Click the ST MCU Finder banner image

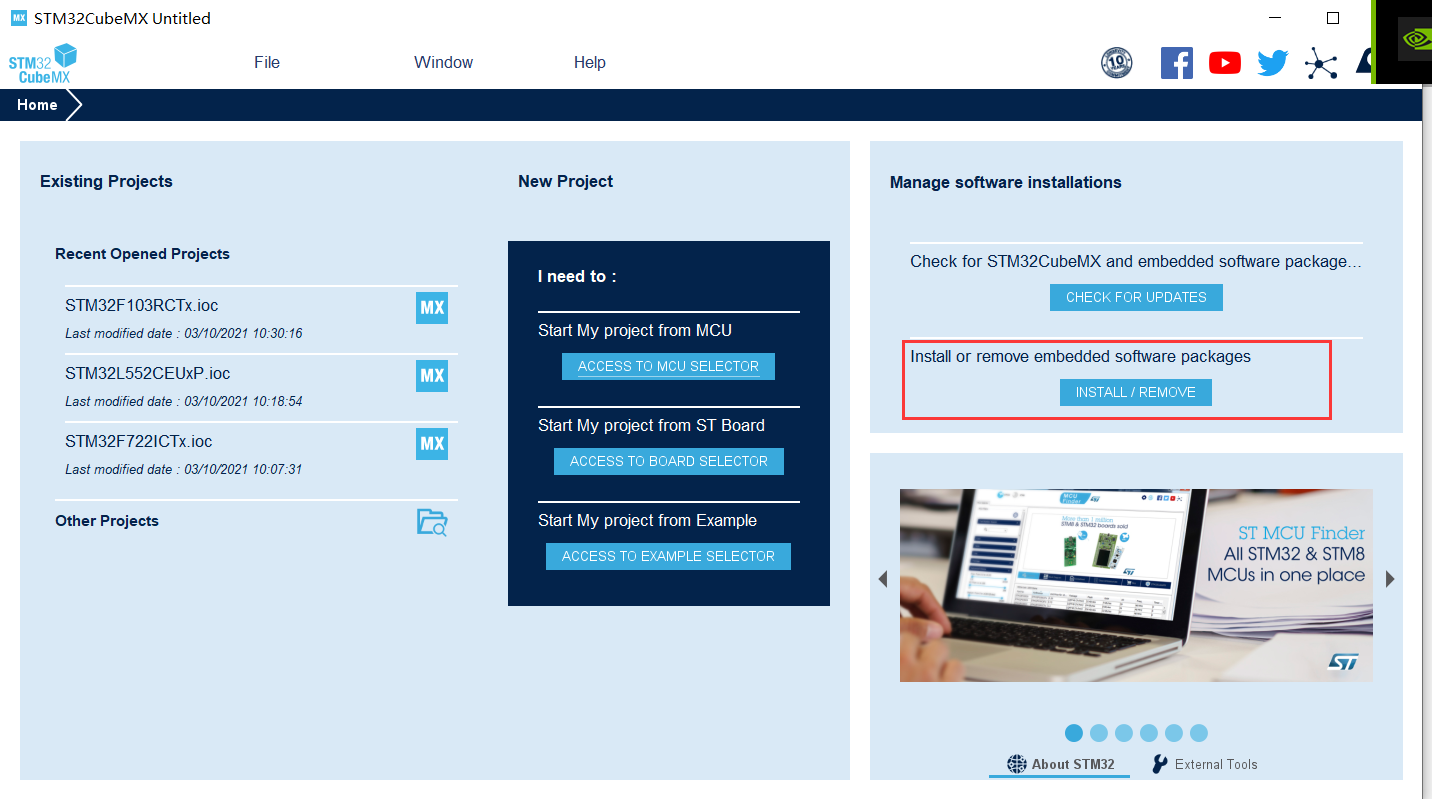pos(1136,585)
